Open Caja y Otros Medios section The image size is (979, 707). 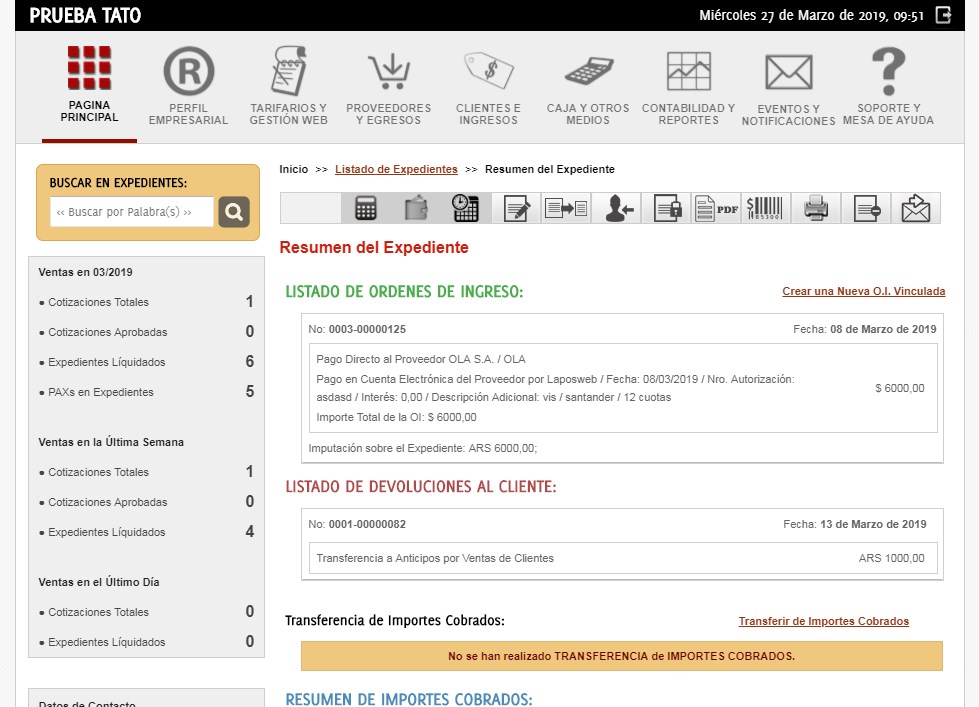point(588,86)
